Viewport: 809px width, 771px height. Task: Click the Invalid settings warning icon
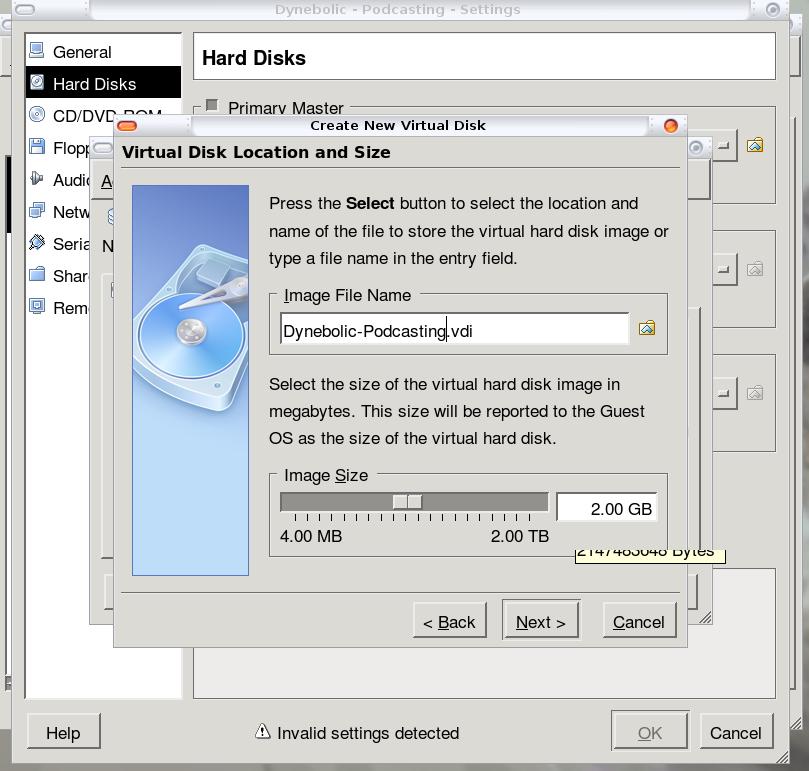coord(262,732)
